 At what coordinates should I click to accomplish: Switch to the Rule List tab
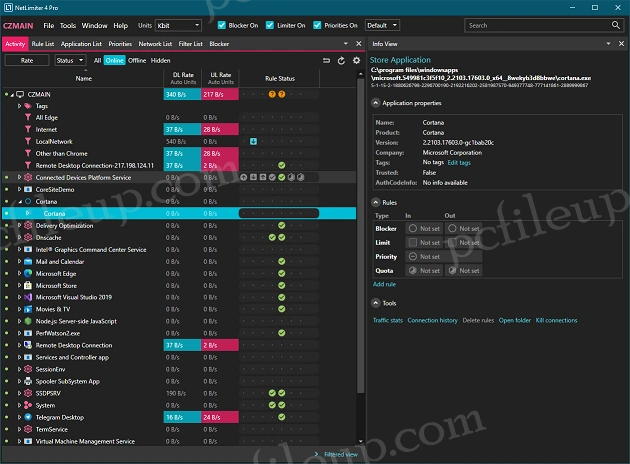(43, 44)
